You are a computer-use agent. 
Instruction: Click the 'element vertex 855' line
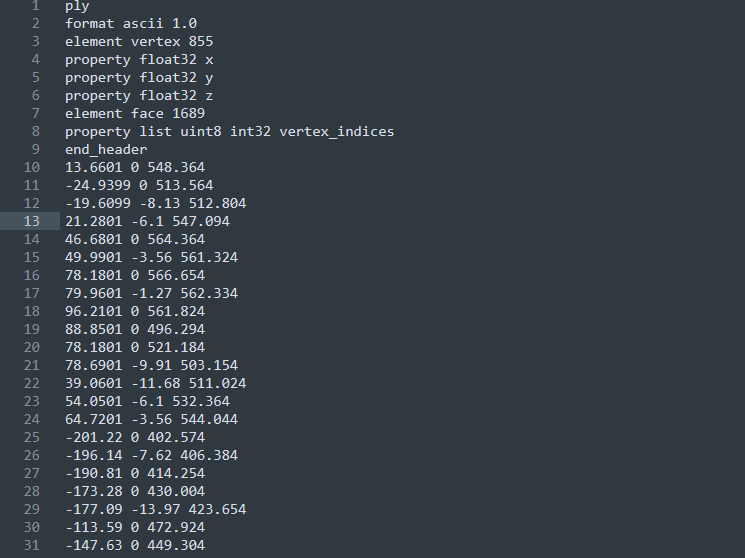pyautogui.click(x=139, y=41)
